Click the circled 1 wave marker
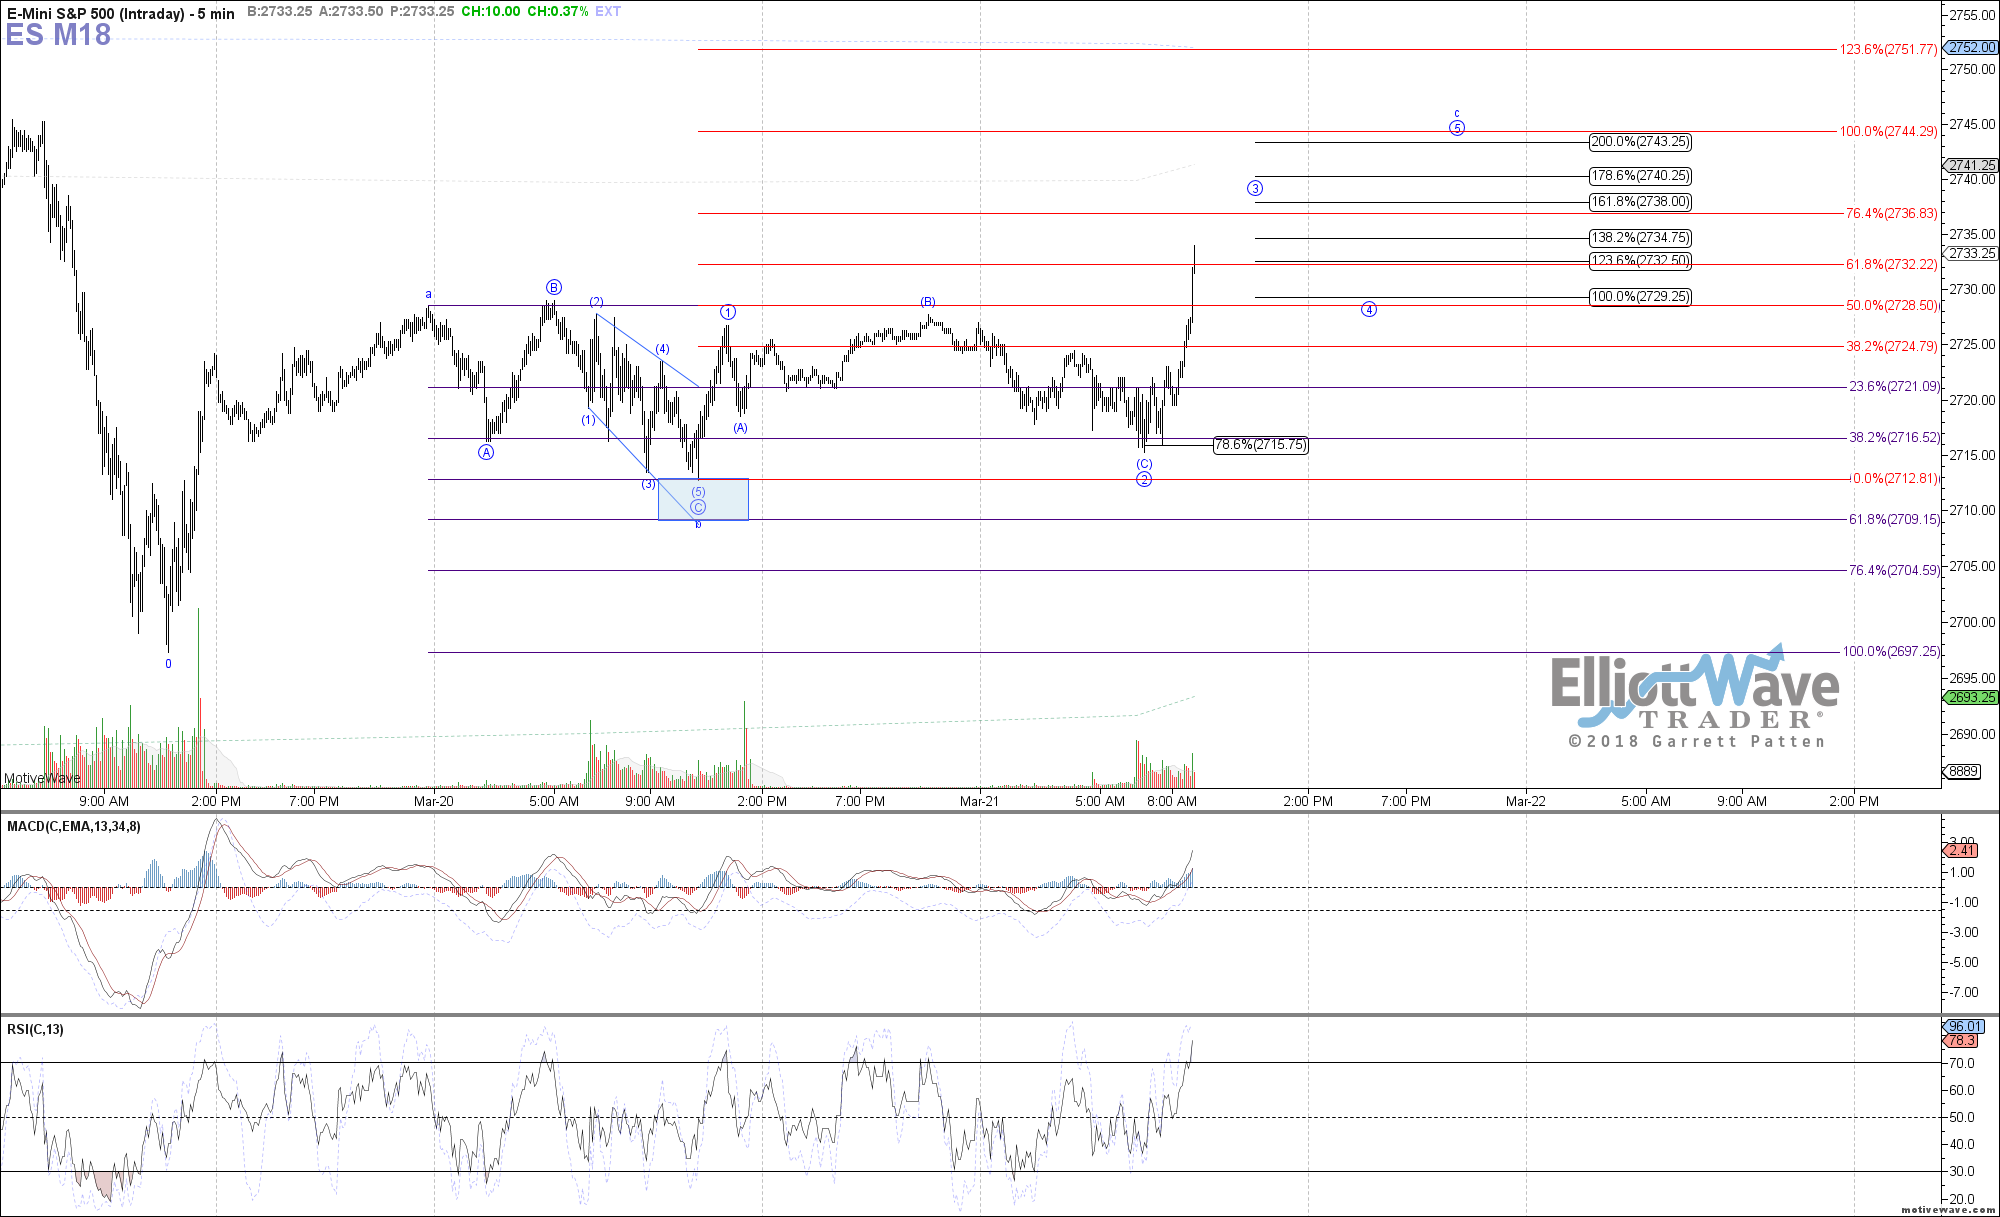 point(728,312)
